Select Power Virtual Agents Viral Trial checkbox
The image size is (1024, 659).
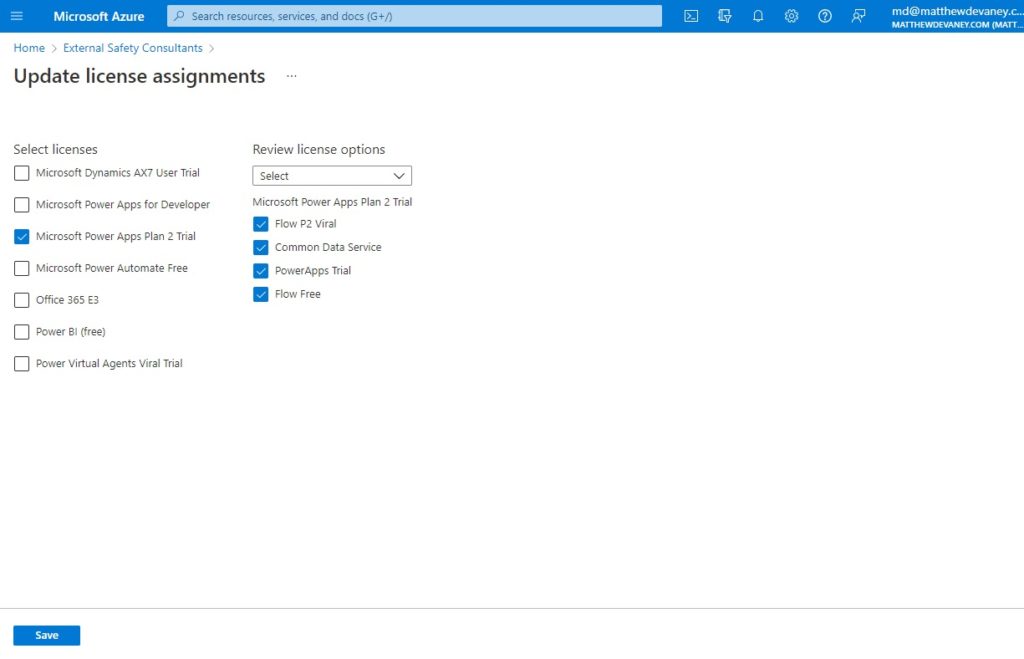(22, 364)
